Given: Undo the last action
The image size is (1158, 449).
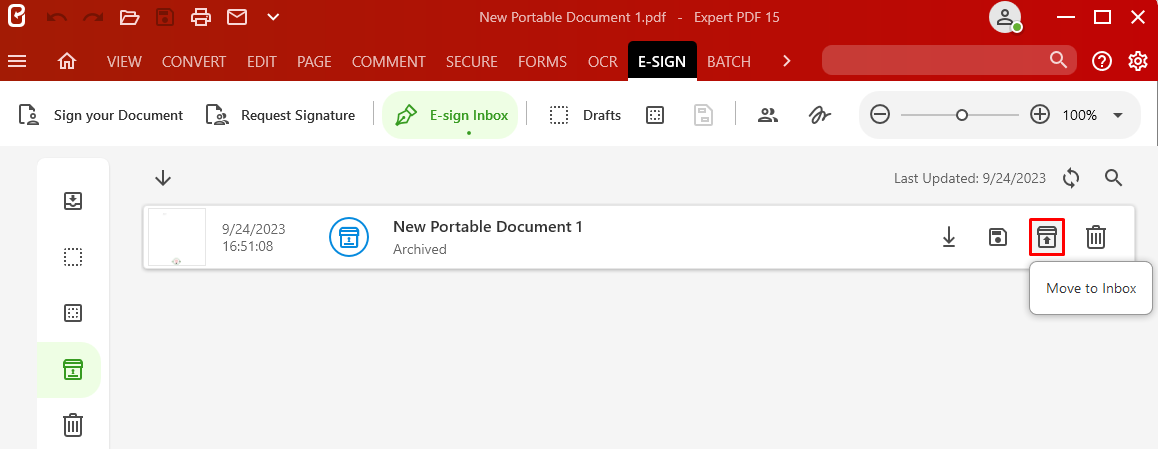Looking at the screenshot, I should tap(57, 17).
